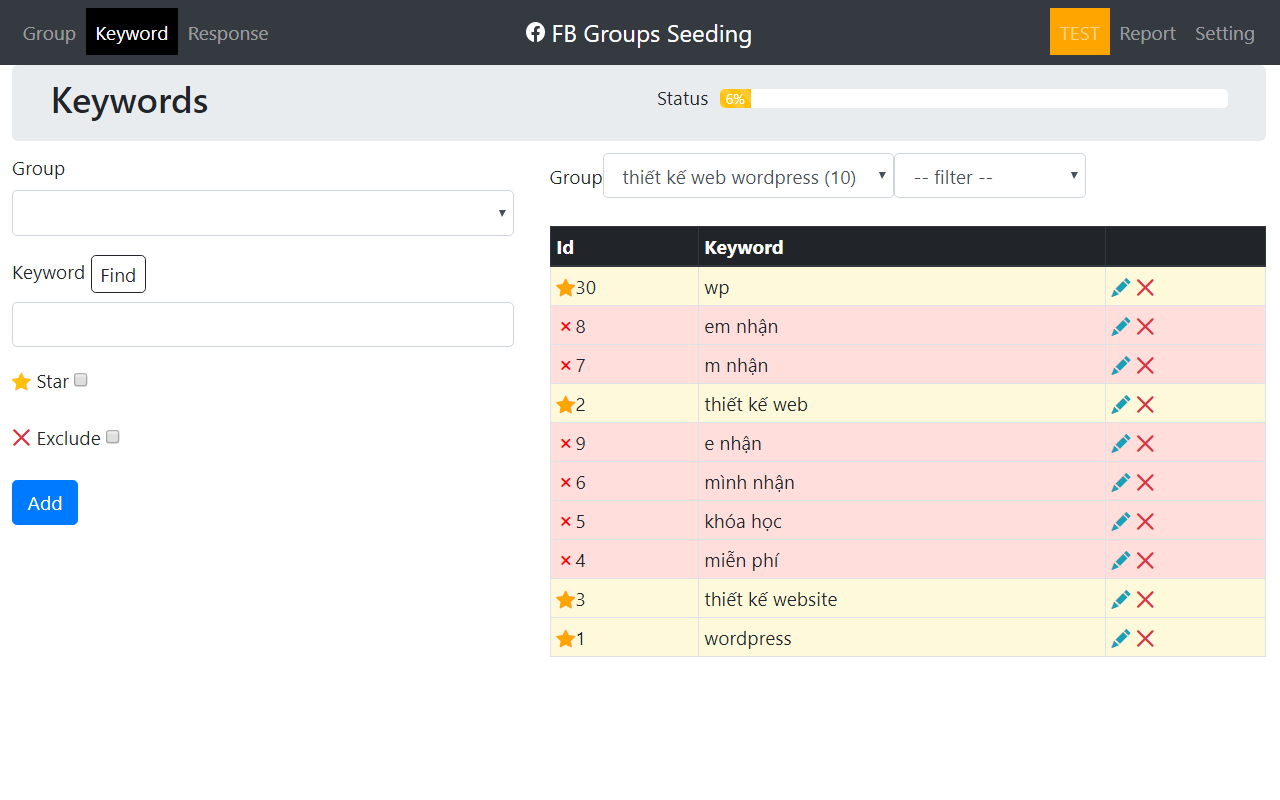Delete the 'e nhận' keyword
1280x800 pixels.
pyautogui.click(x=1146, y=443)
